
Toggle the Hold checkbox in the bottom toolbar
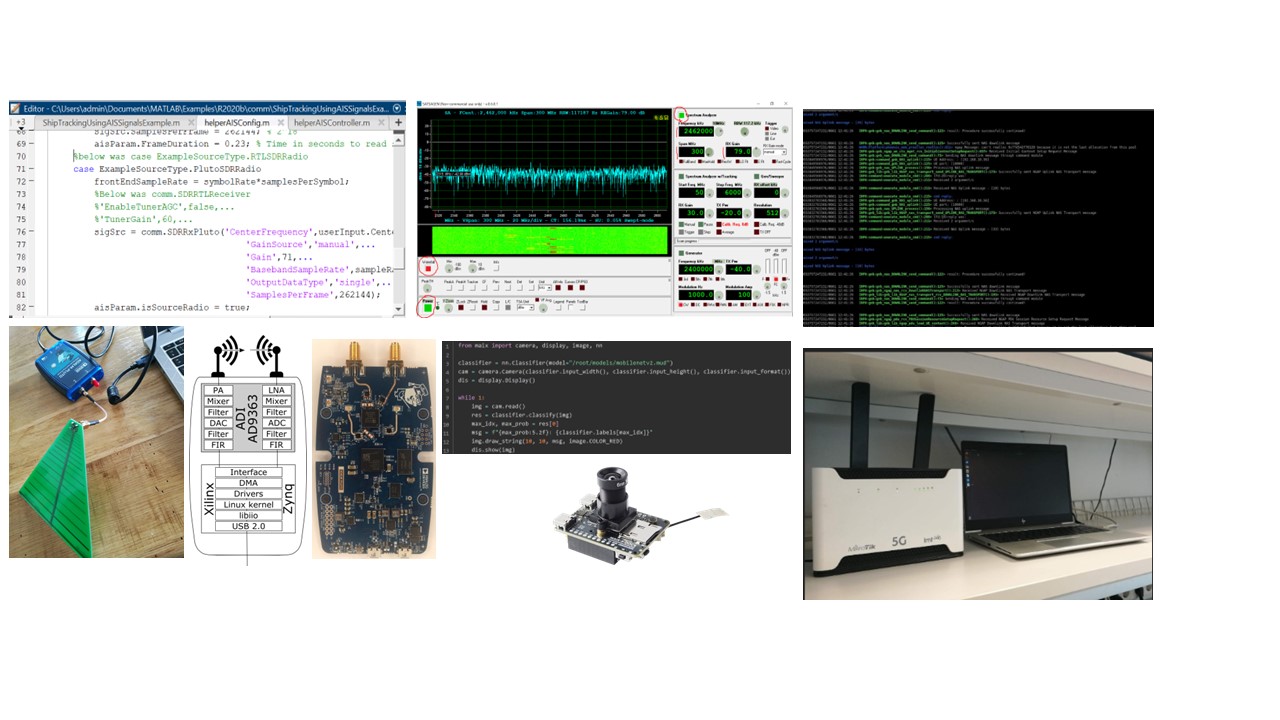485,307
